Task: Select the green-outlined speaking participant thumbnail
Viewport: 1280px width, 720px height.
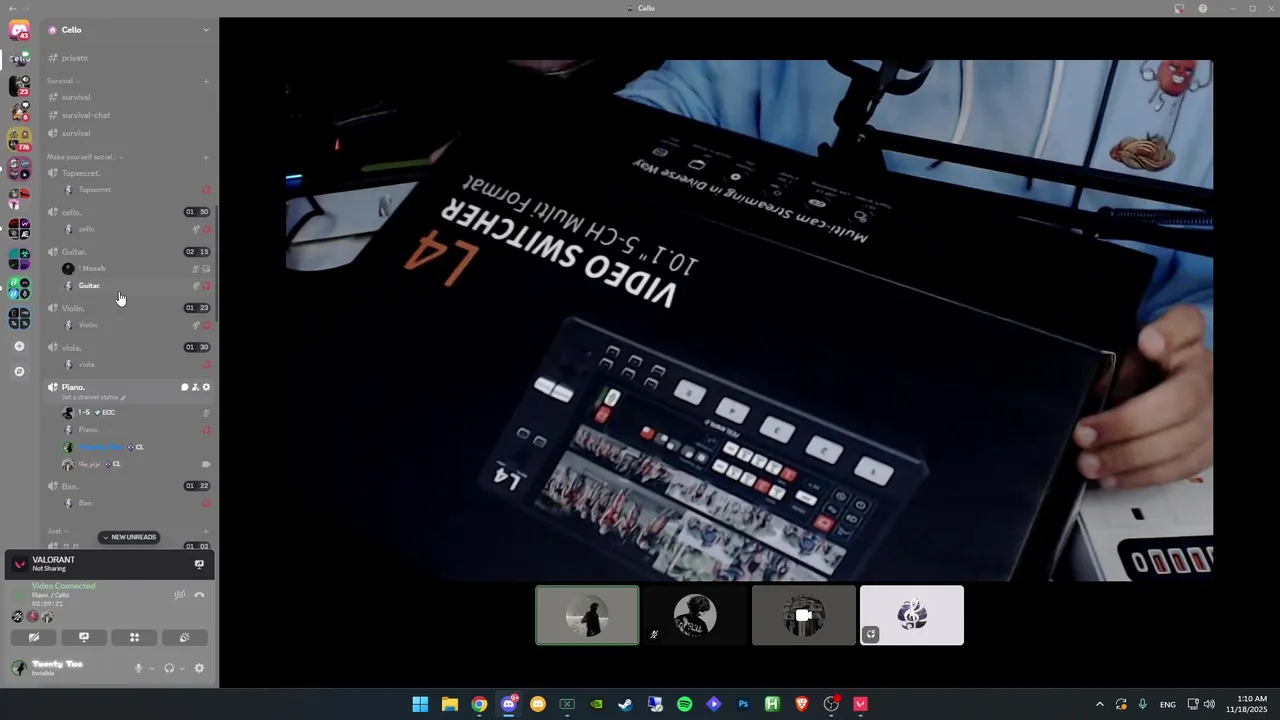Action: tap(587, 615)
